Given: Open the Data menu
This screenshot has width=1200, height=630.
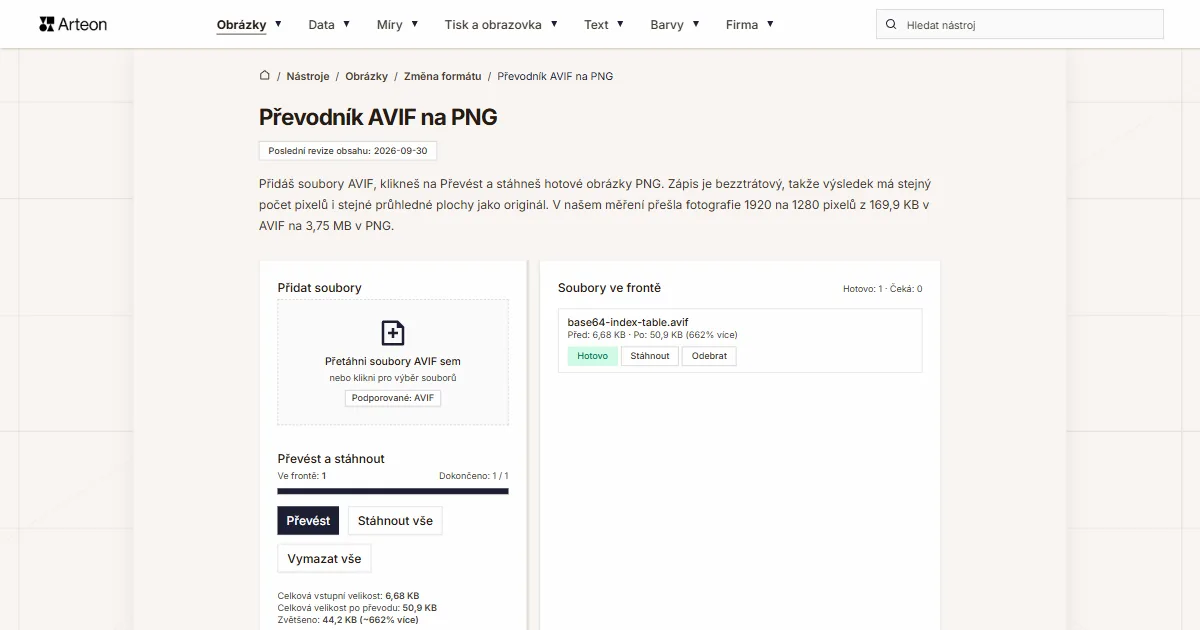Looking at the screenshot, I should click(321, 25).
